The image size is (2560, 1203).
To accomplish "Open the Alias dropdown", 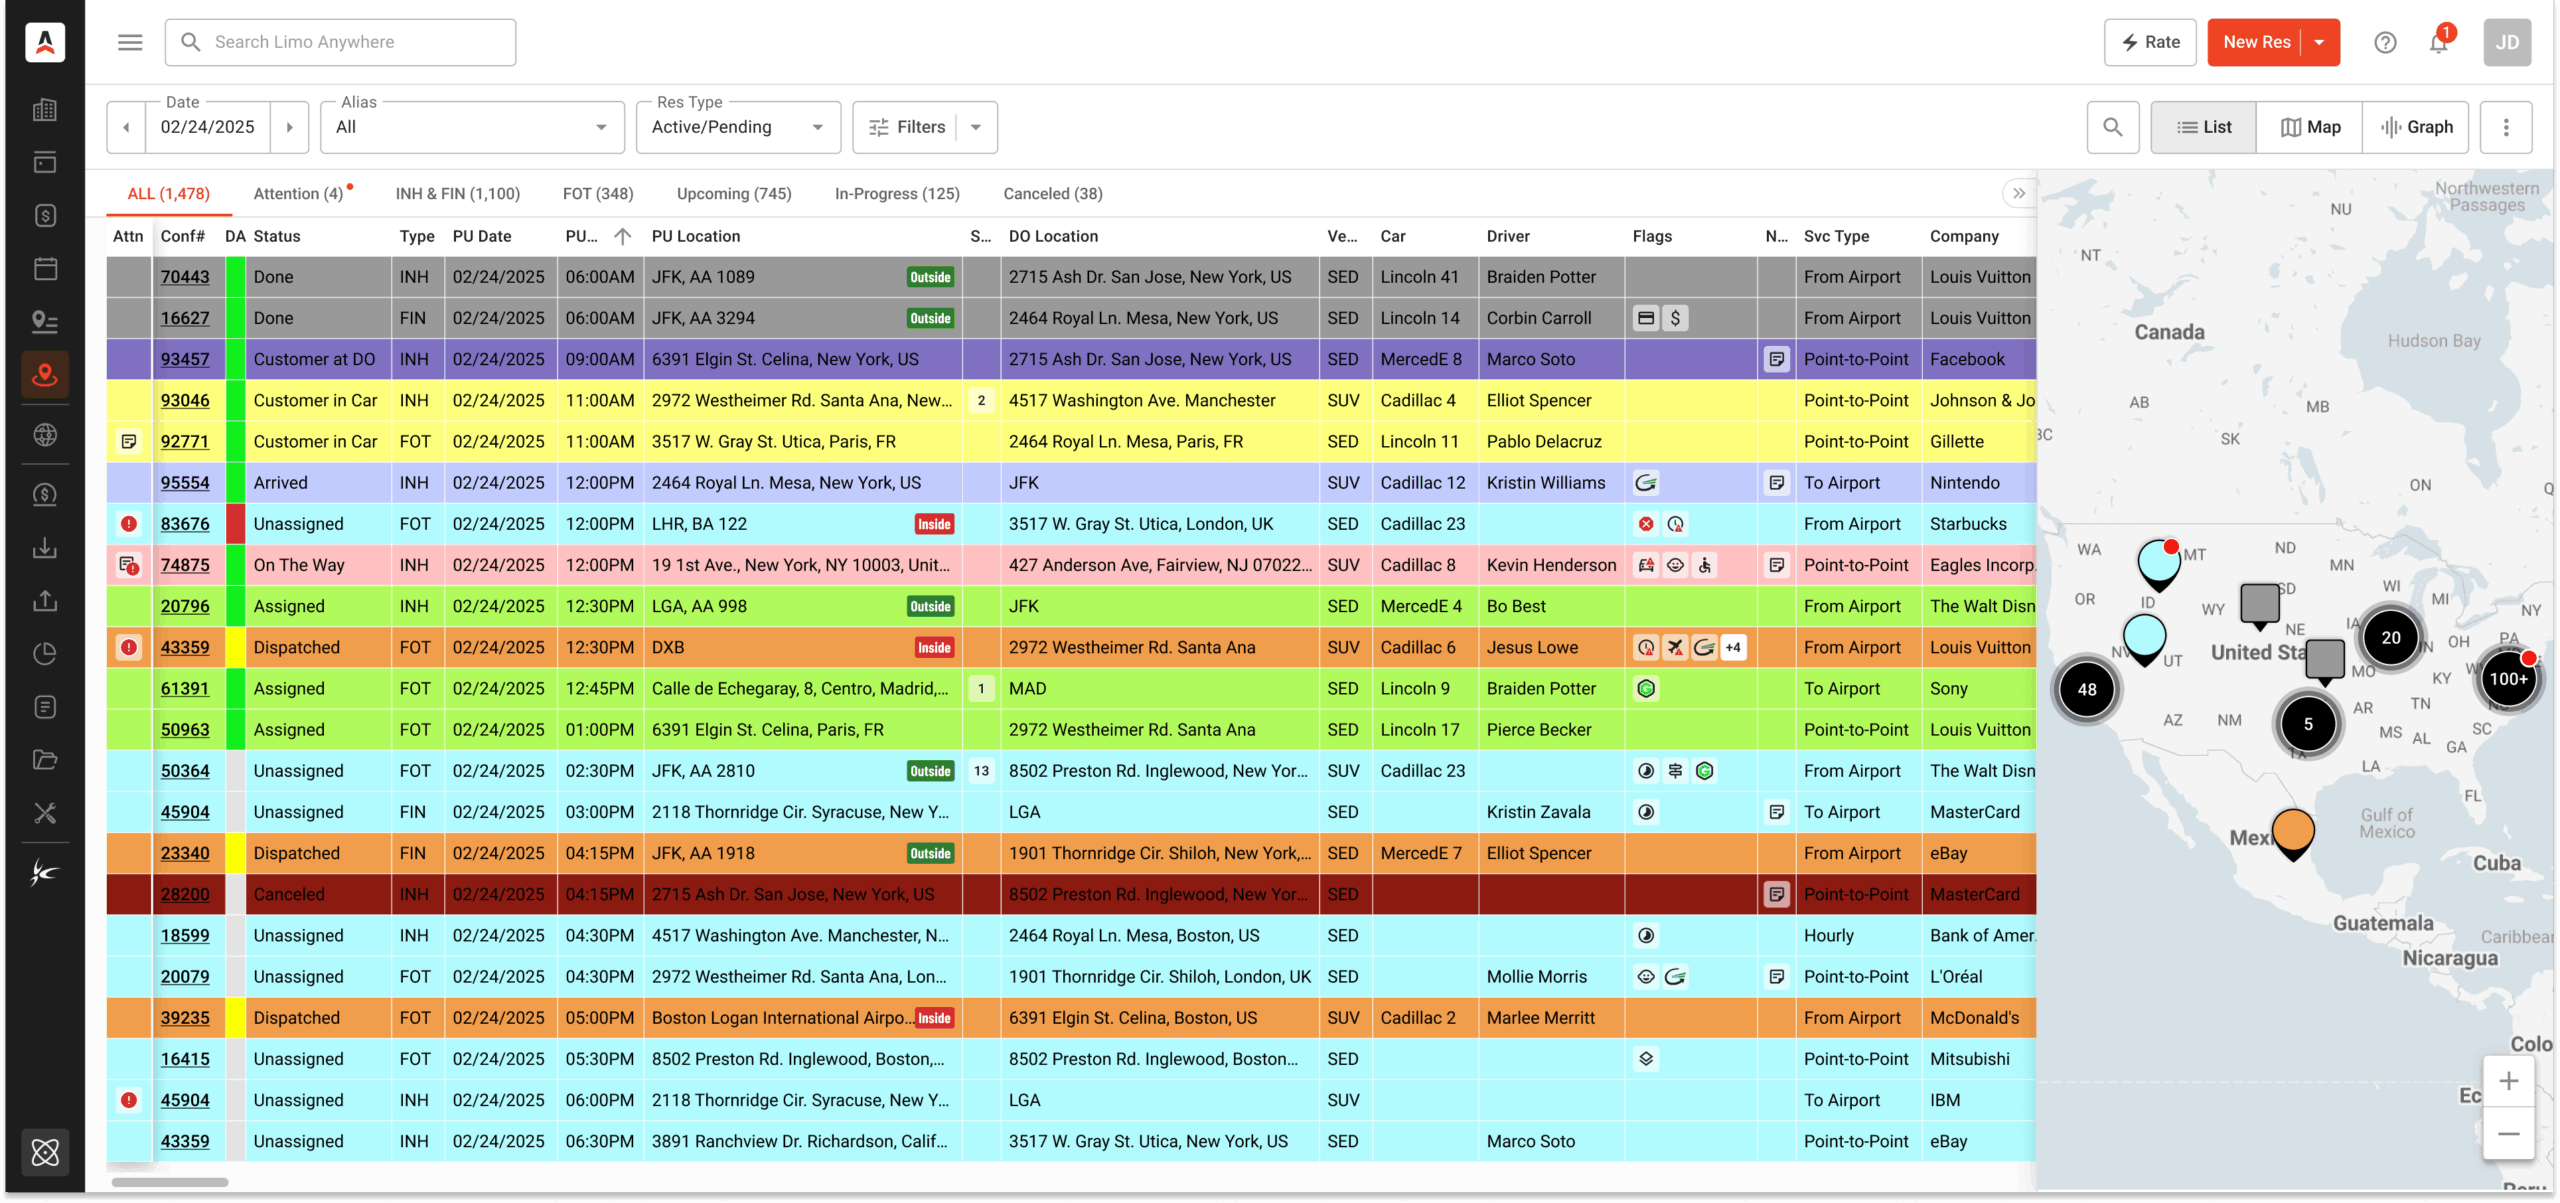I will 472,127.
